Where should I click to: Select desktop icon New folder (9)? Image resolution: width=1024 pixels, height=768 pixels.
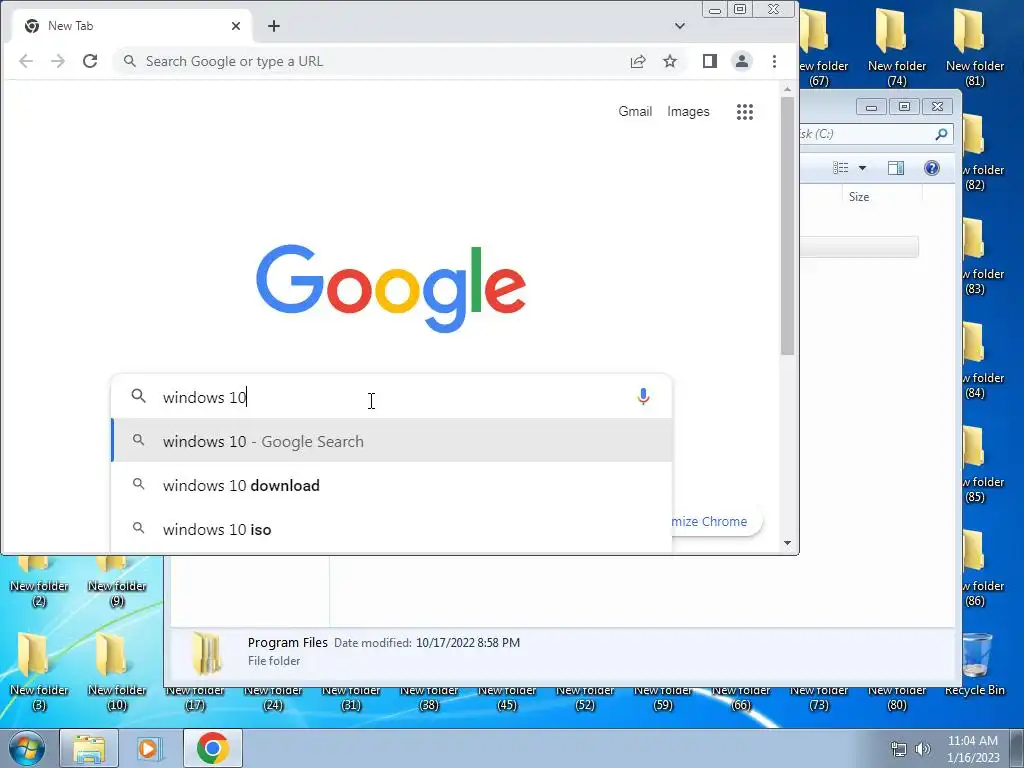pyautogui.click(x=117, y=582)
